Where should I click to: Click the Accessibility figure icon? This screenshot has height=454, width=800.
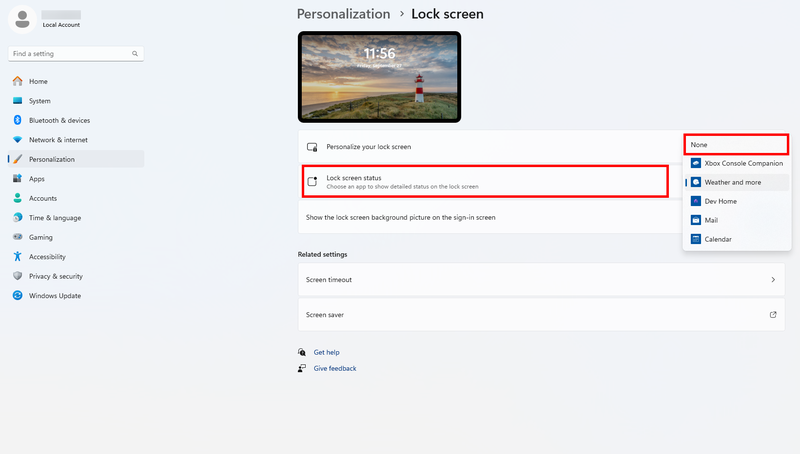tap(17, 256)
